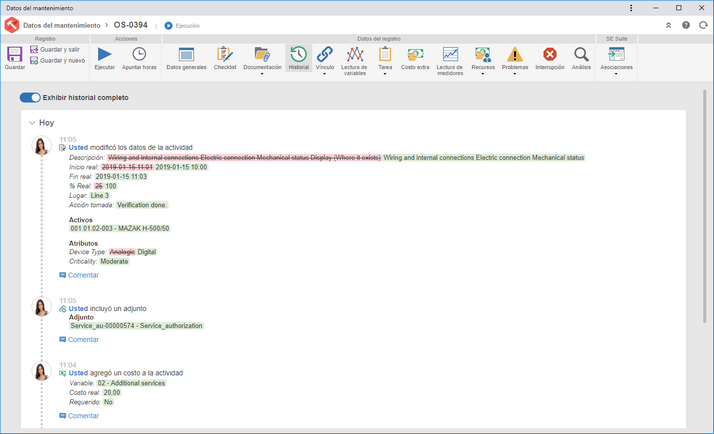Image resolution: width=714 pixels, height=434 pixels.
Task: Click the Costo real 20,00 value
Action: coord(112,393)
